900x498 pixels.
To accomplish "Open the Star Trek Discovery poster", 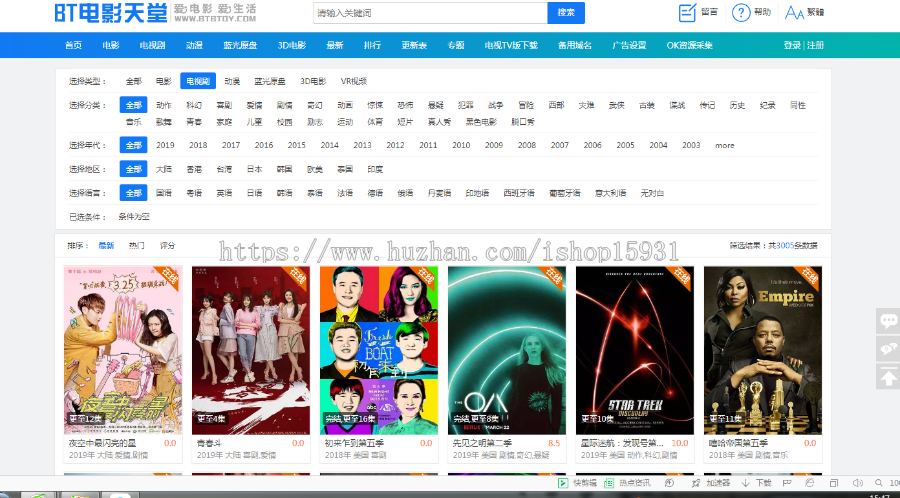I will [x=635, y=350].
